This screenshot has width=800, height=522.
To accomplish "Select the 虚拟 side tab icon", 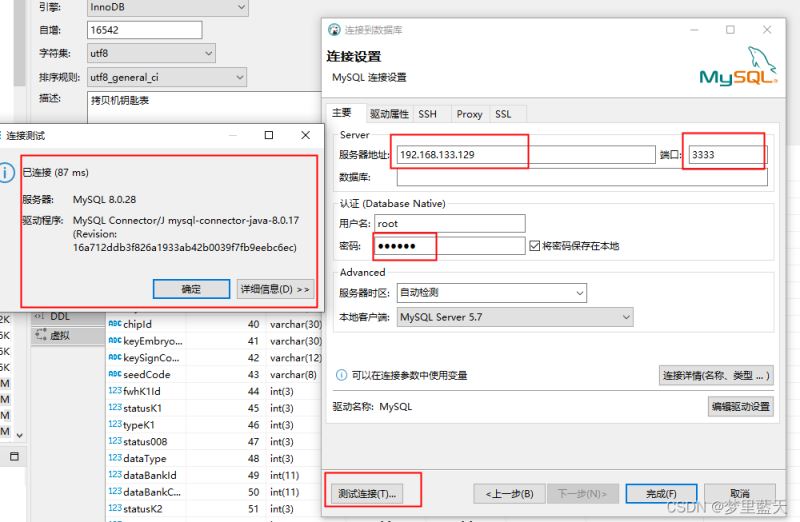I will pyautogui.click(x=41, y=335).
